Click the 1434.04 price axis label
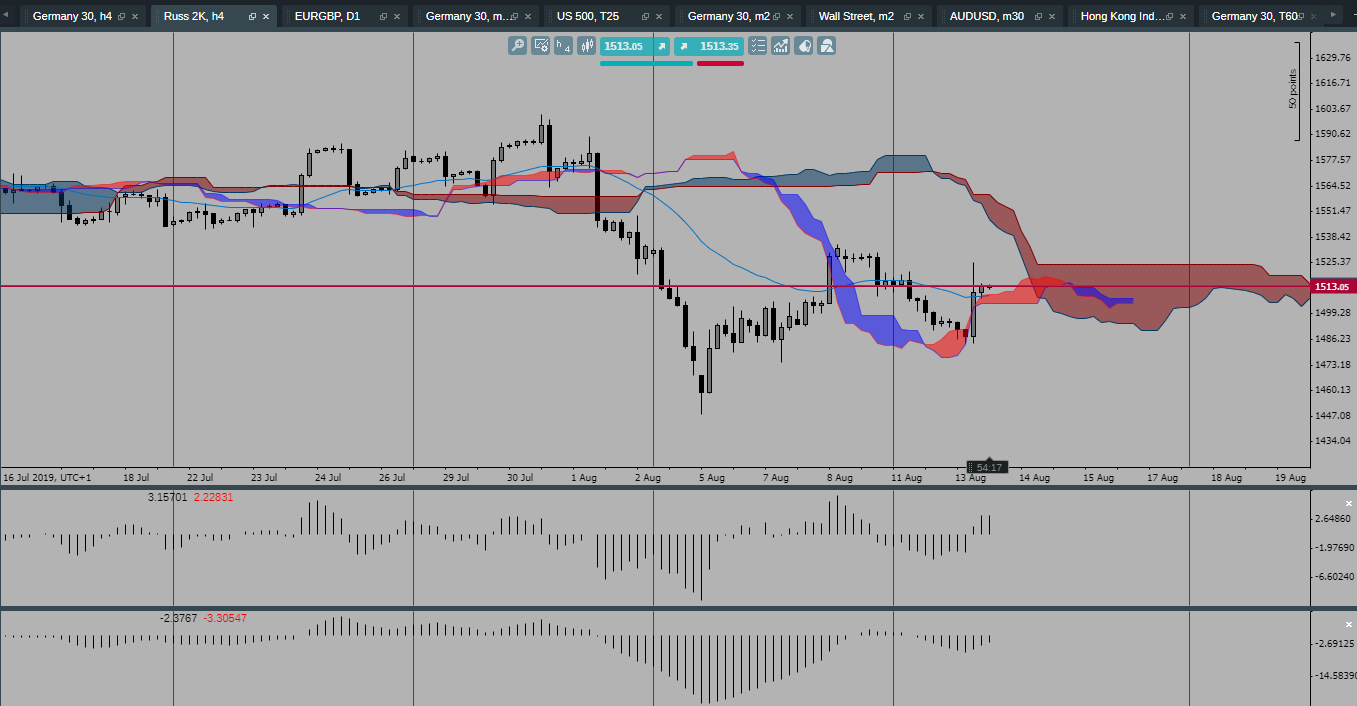Viewport: 1357px width, 706px height. [x=1335, y=441]
